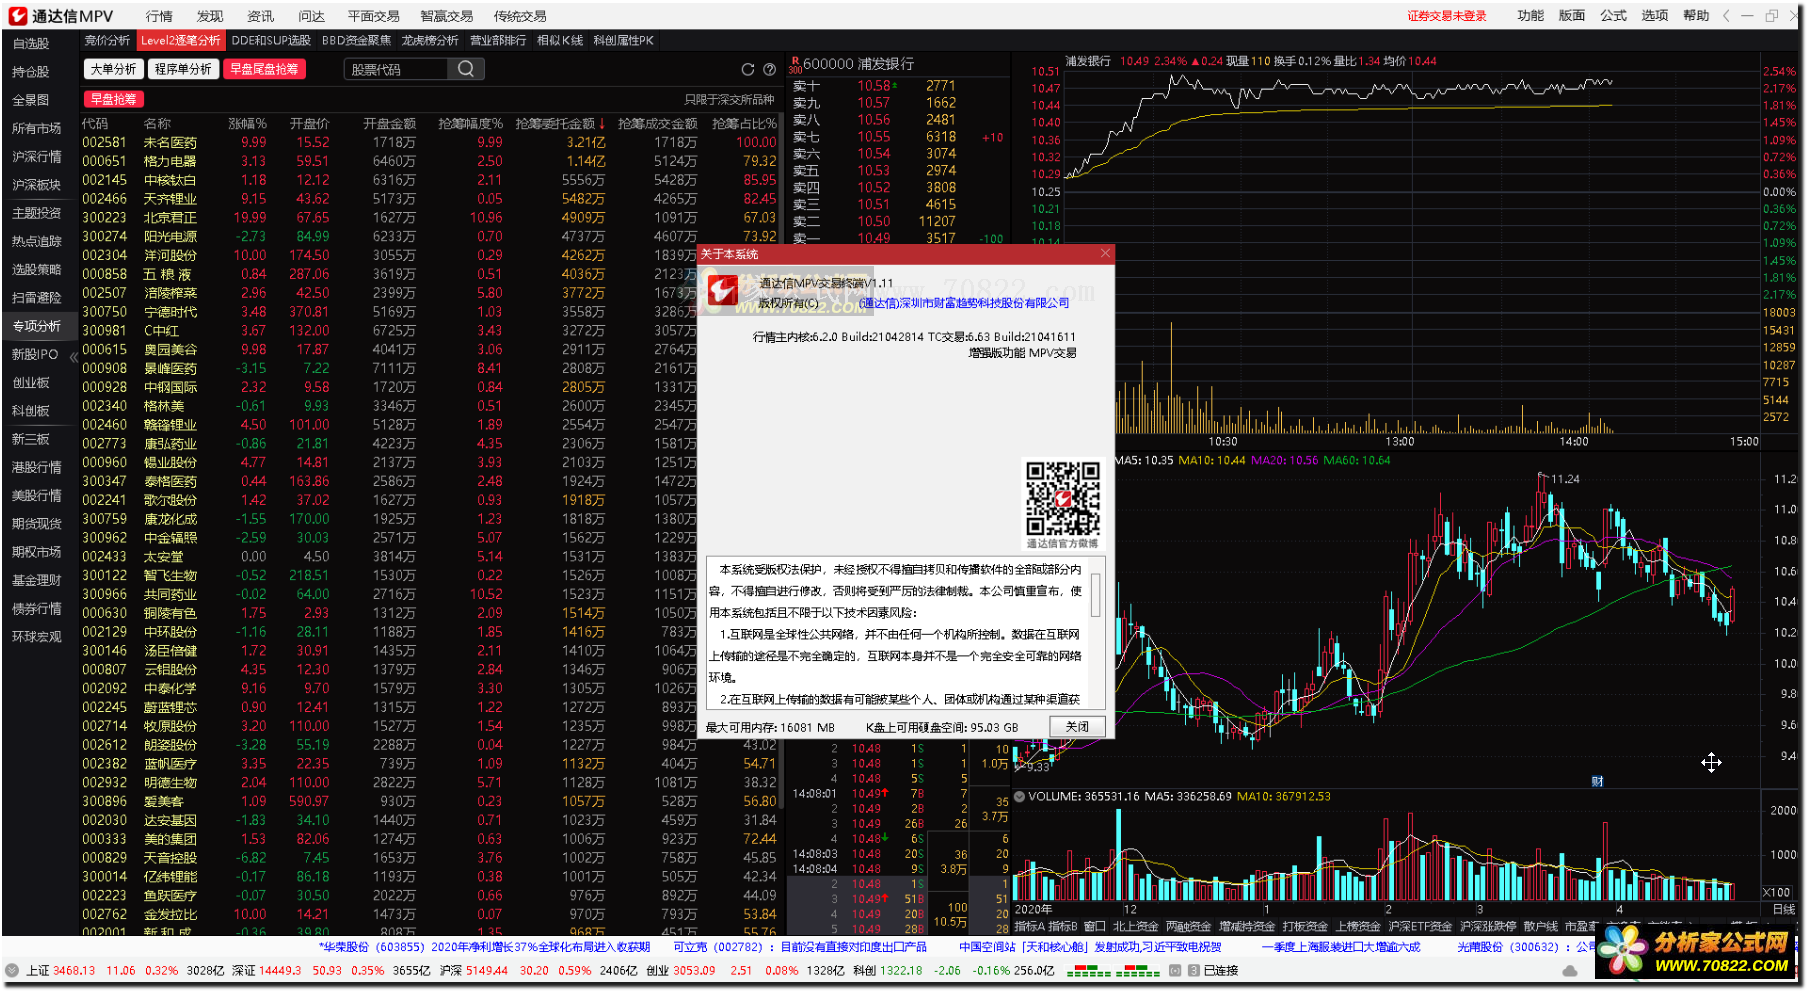Viewport: 1808px width, 991px height.
Task: Open the 行情 top menu
Action: (159, 16)
